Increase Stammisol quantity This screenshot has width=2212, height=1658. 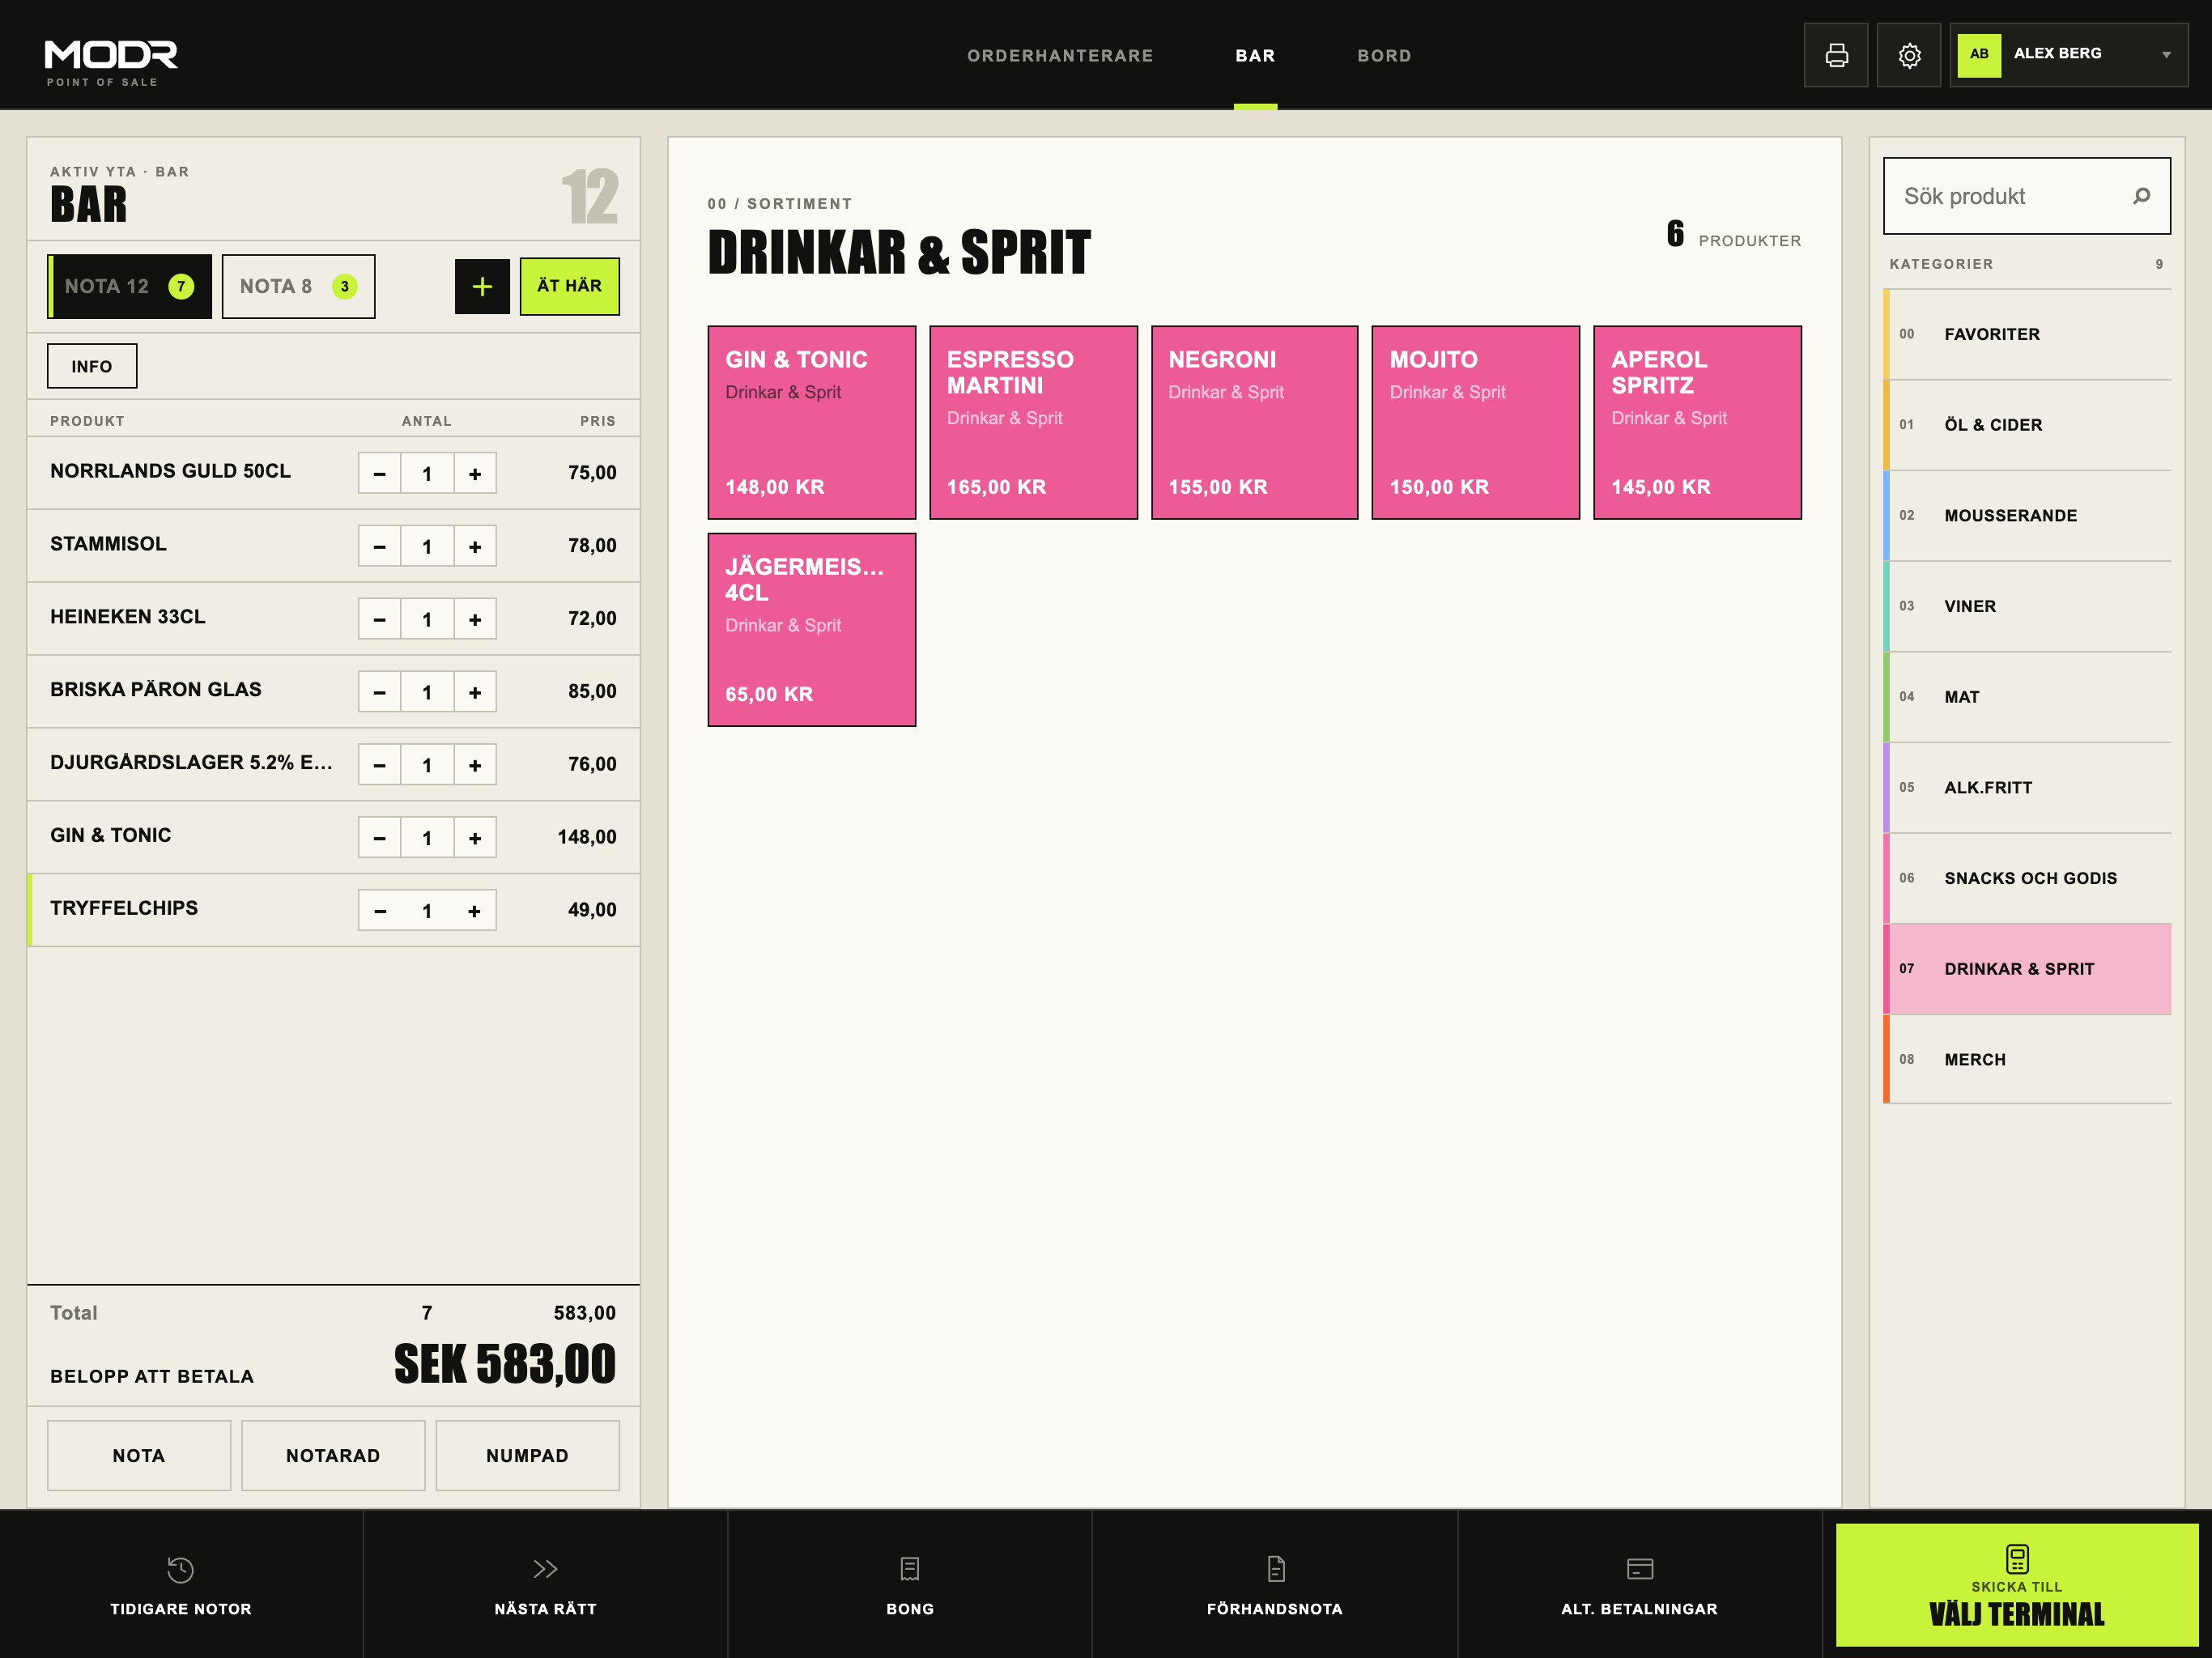point(475,546)
